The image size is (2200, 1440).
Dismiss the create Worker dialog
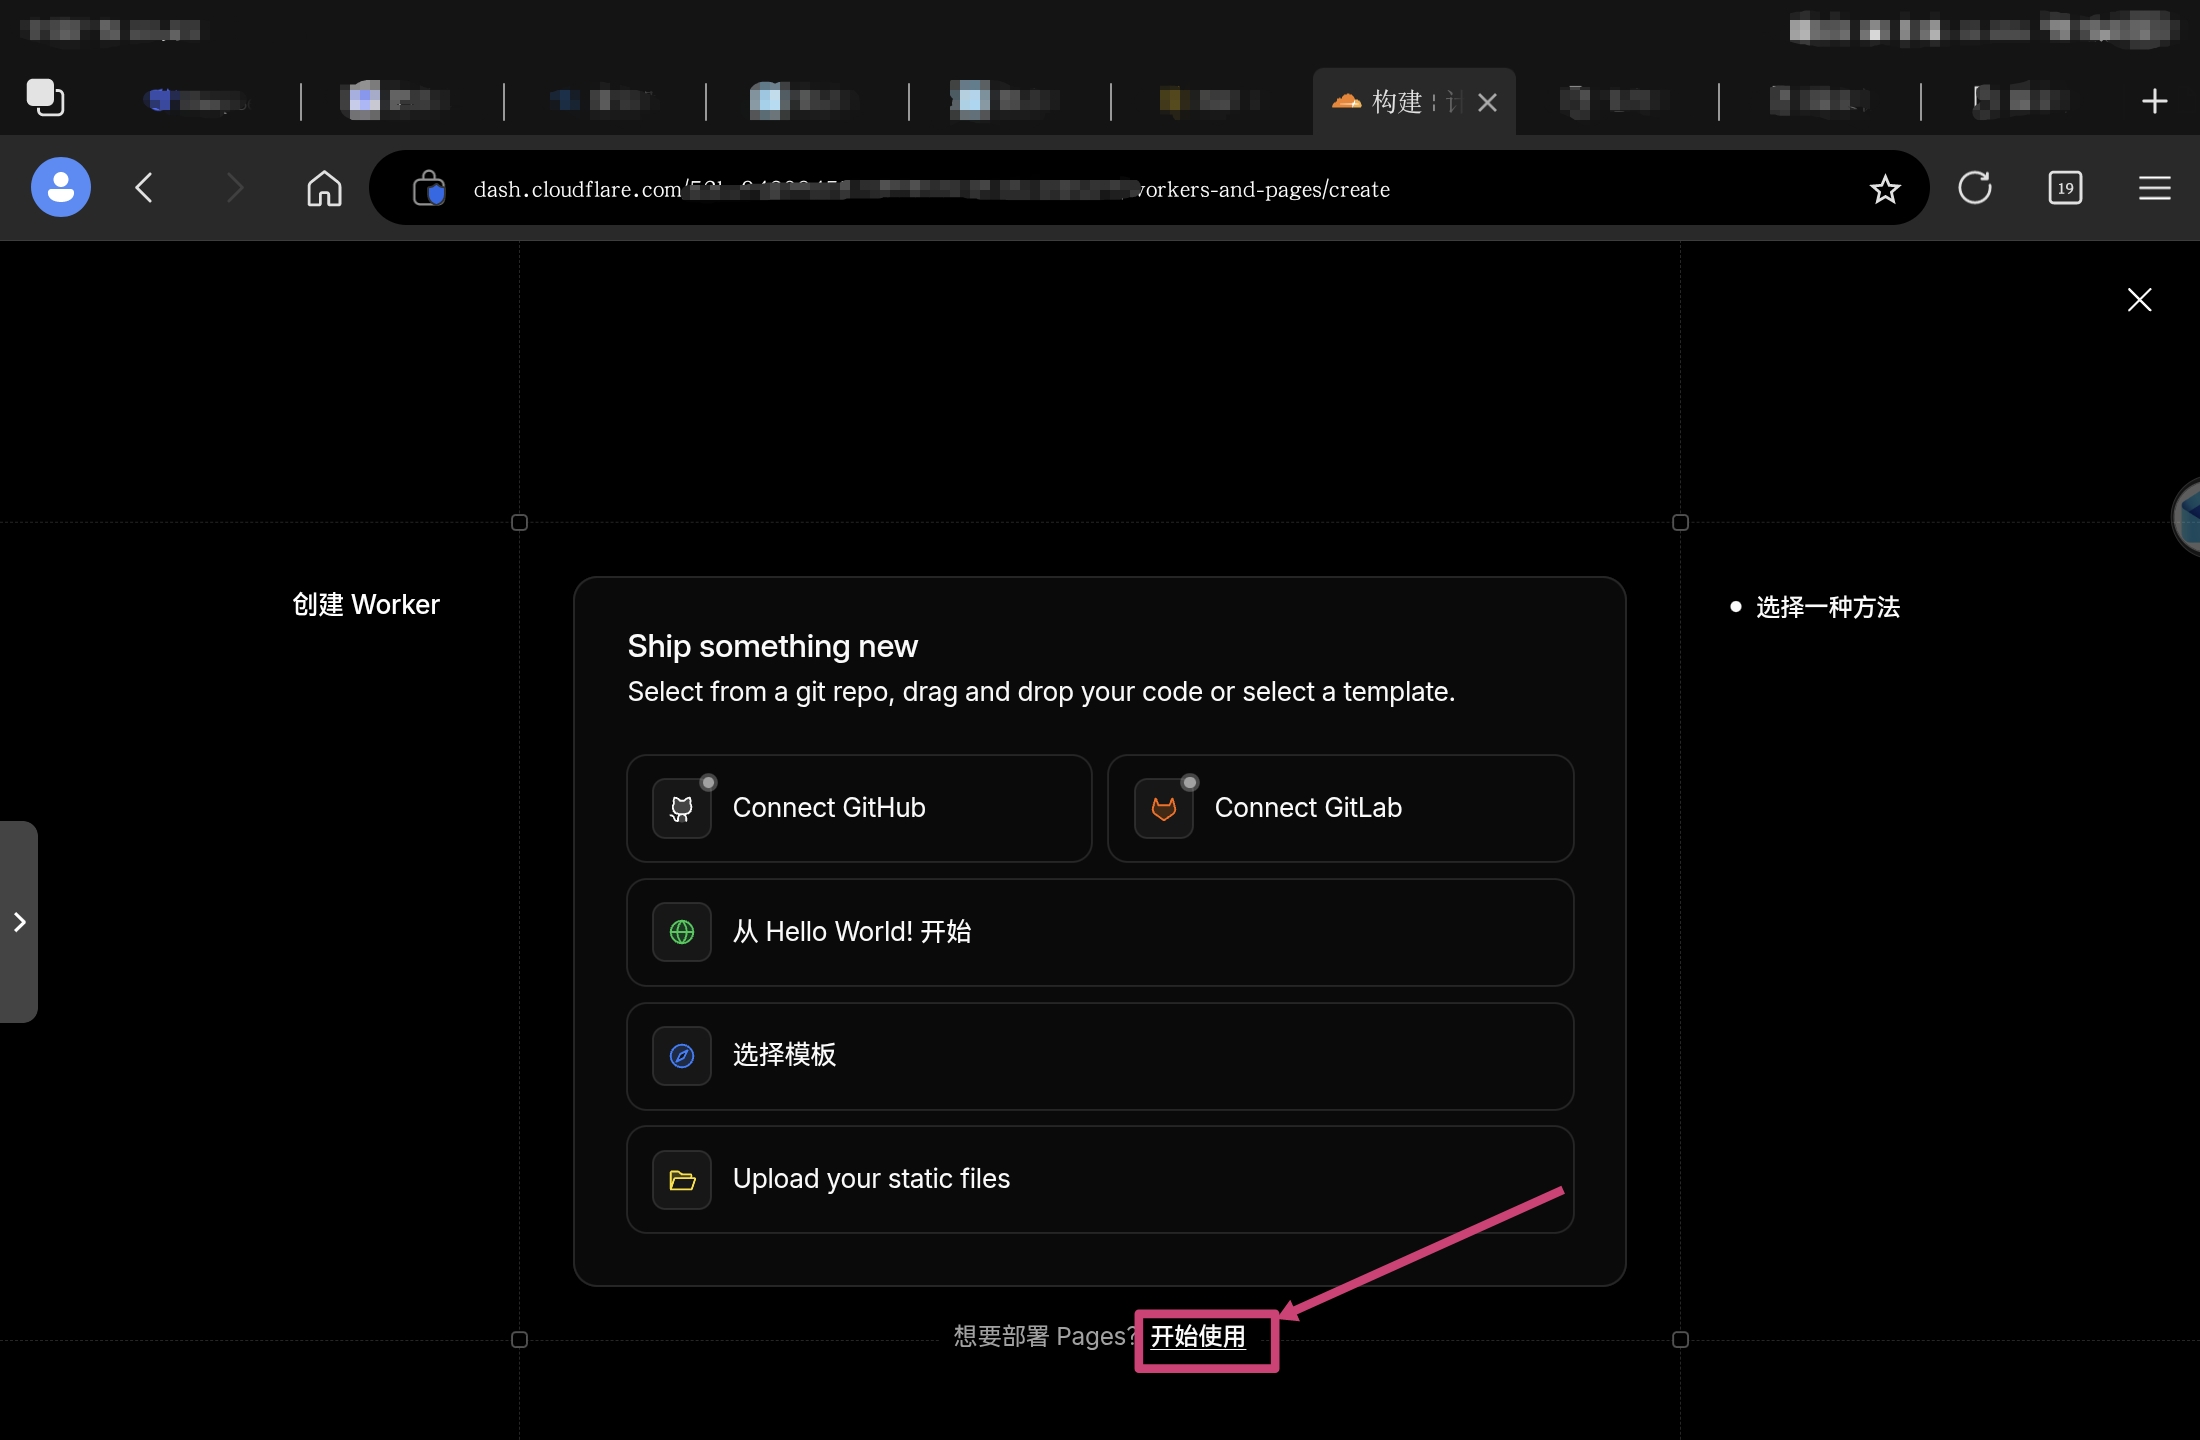2139,300
